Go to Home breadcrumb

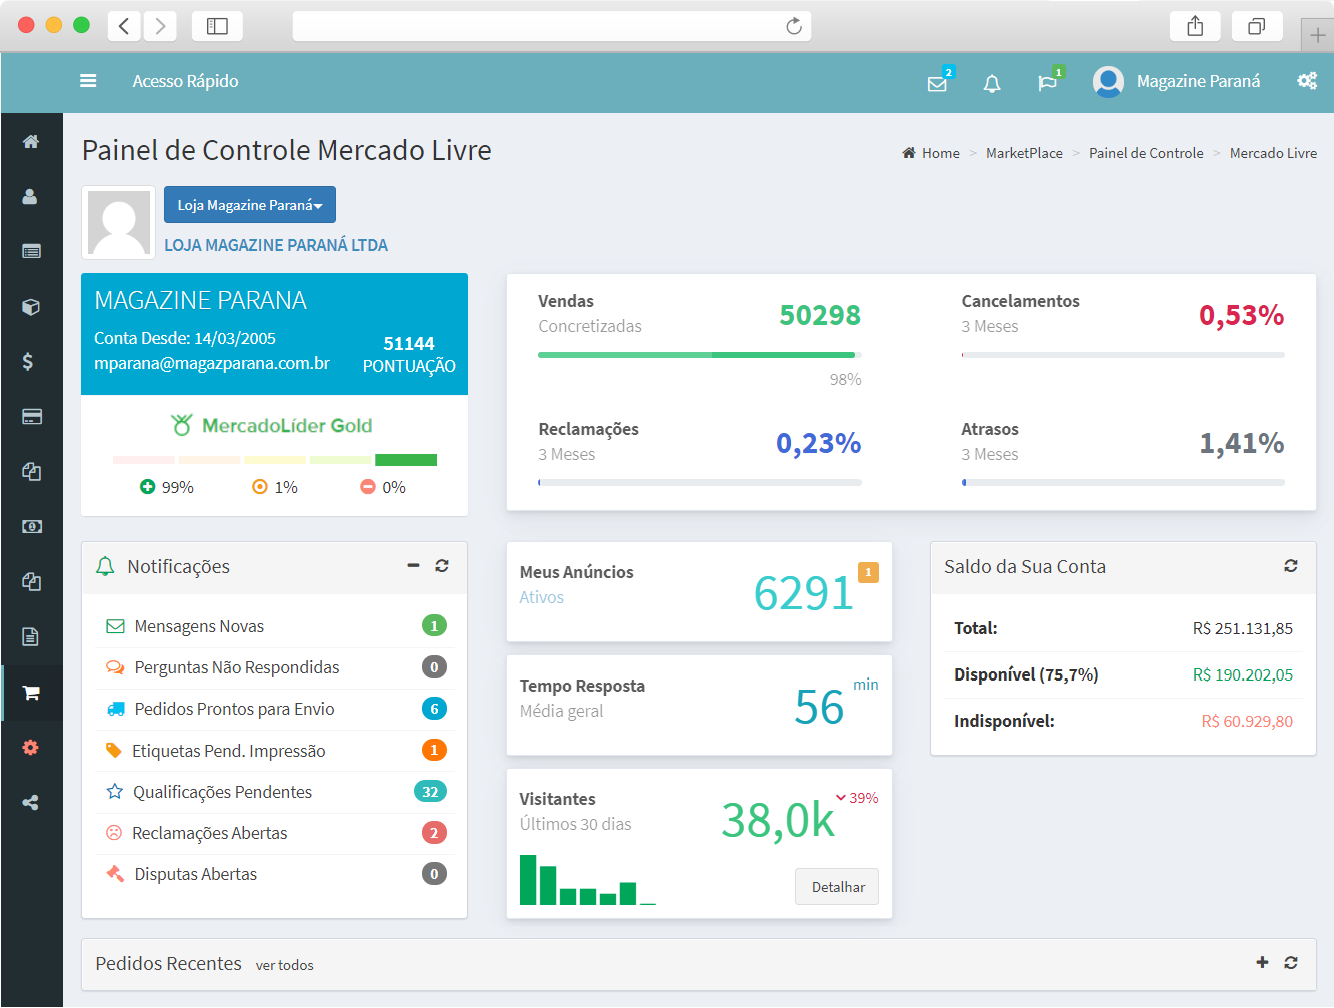pyautogui.click(x=931, y=153)
